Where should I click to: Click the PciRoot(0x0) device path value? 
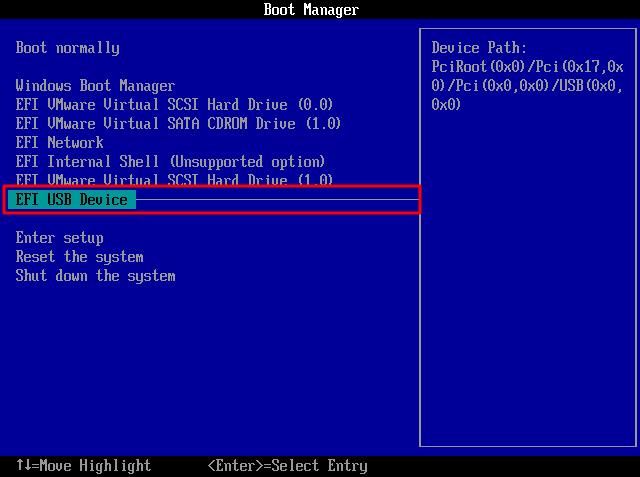pos(527,86)
